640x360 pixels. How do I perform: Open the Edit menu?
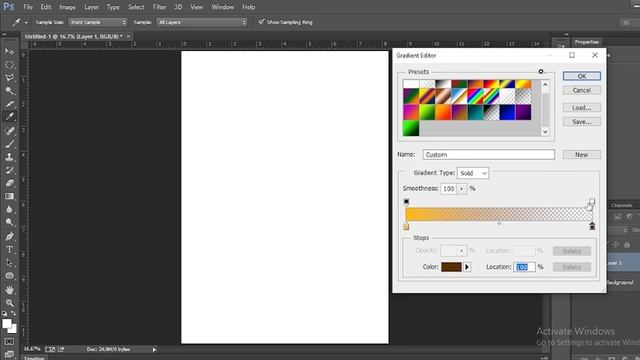click(46, 7)
